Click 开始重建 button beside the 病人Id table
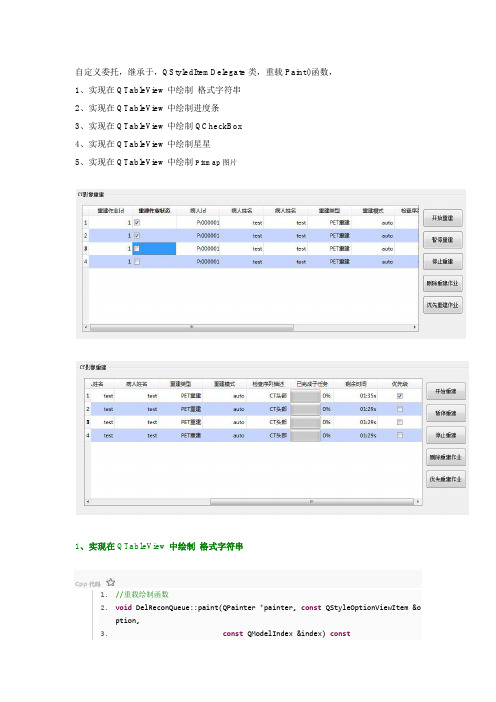This screenshot has height=702, width=496. 443,218
